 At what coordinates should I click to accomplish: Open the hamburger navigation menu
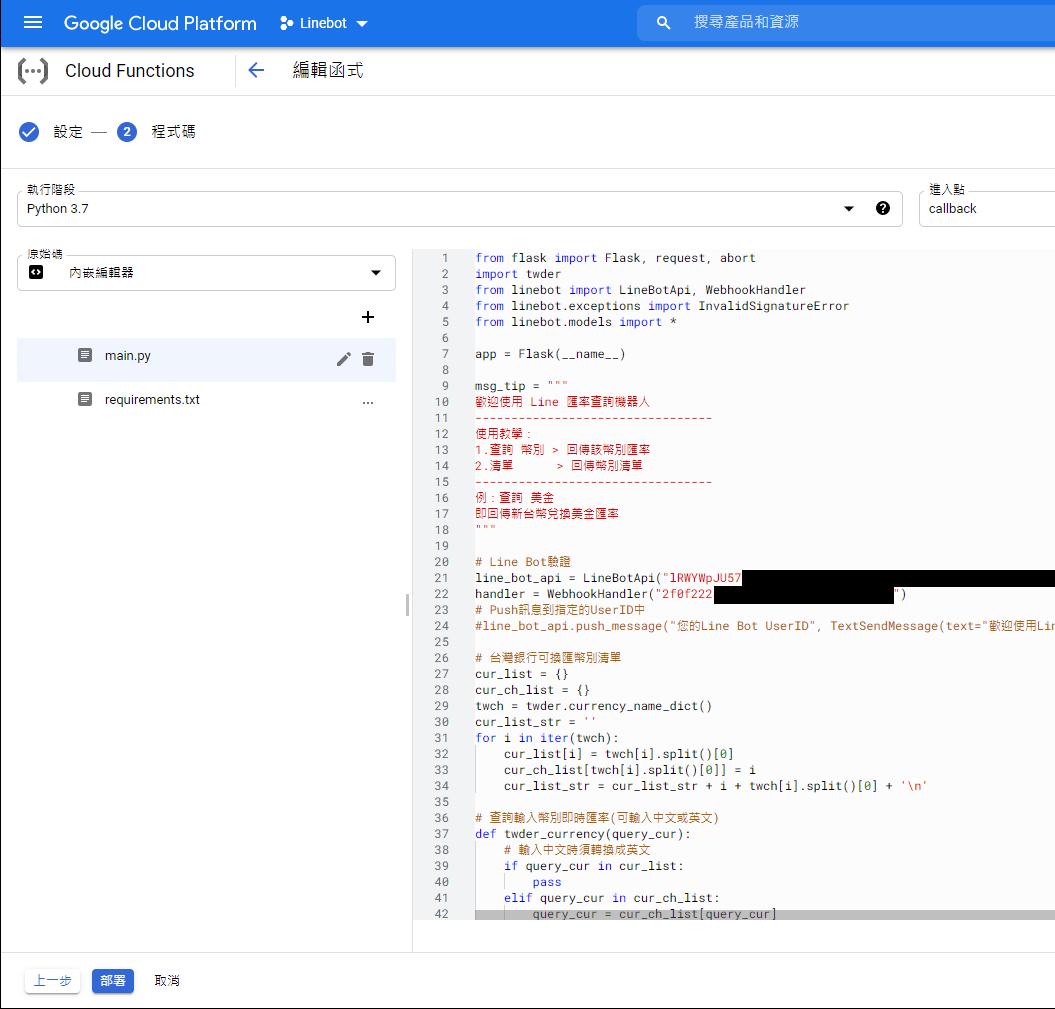click(32, 23)
